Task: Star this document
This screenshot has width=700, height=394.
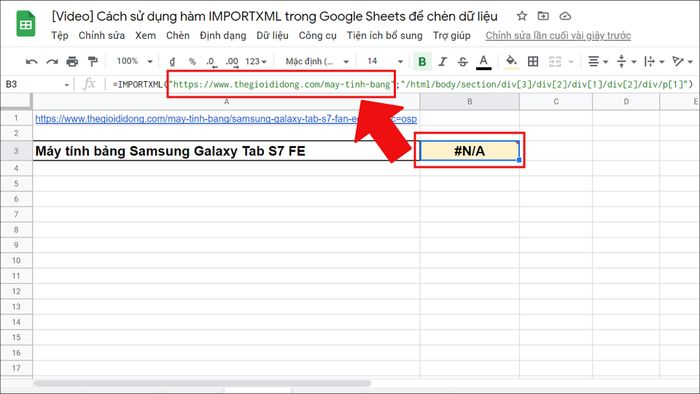Action: (521, 16)
